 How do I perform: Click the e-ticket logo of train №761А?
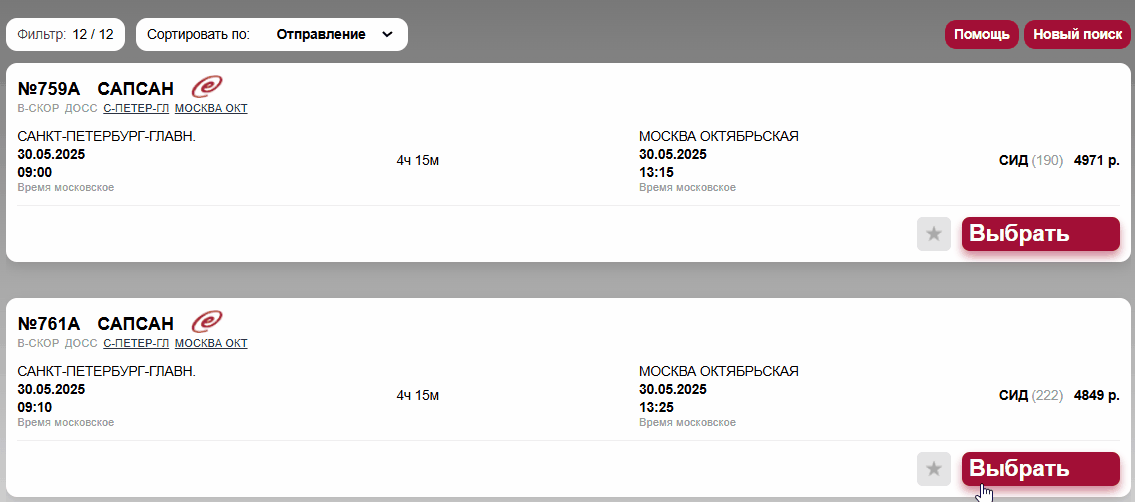pyautogui.click(x=207, y=321)
